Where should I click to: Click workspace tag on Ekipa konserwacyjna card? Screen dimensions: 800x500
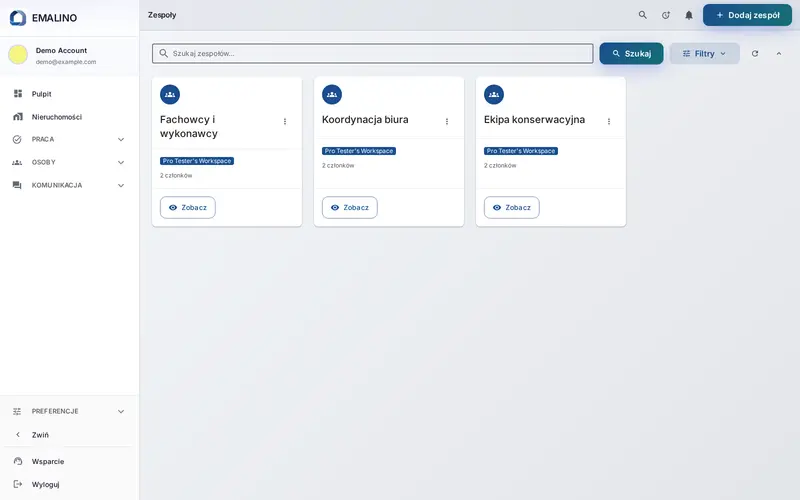click(521, 151)
